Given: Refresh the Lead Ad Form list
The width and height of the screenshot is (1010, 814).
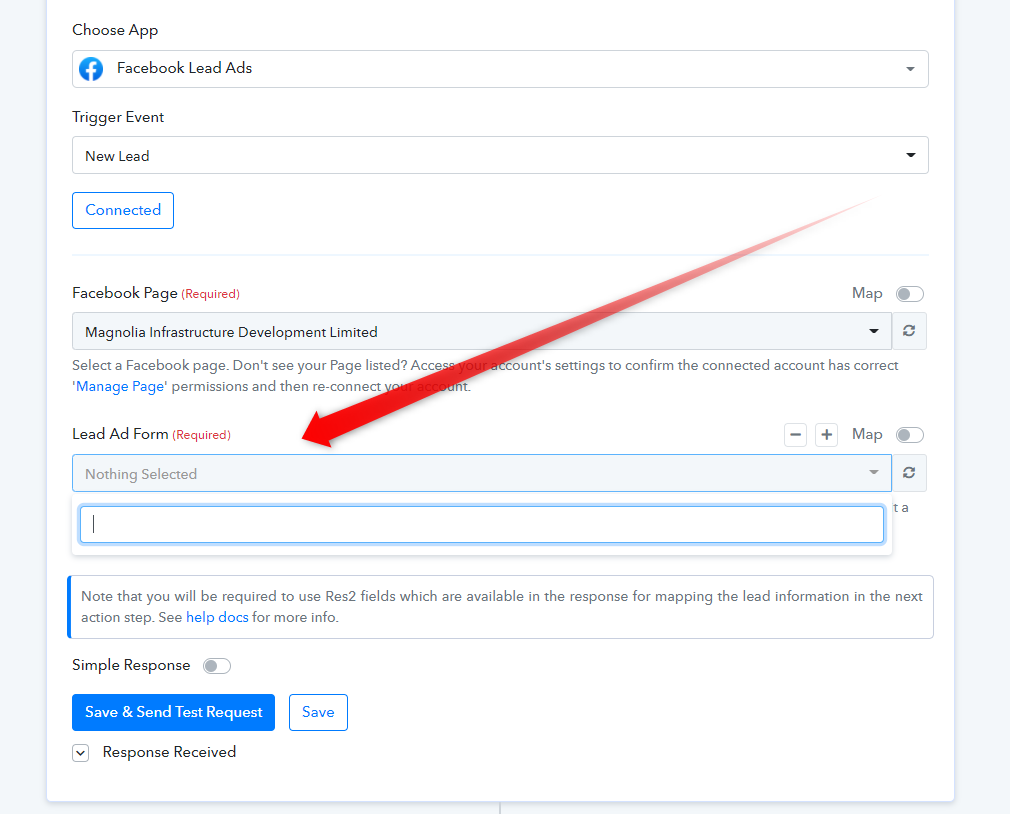Looking at the screenshot, I should coord(909,473).
